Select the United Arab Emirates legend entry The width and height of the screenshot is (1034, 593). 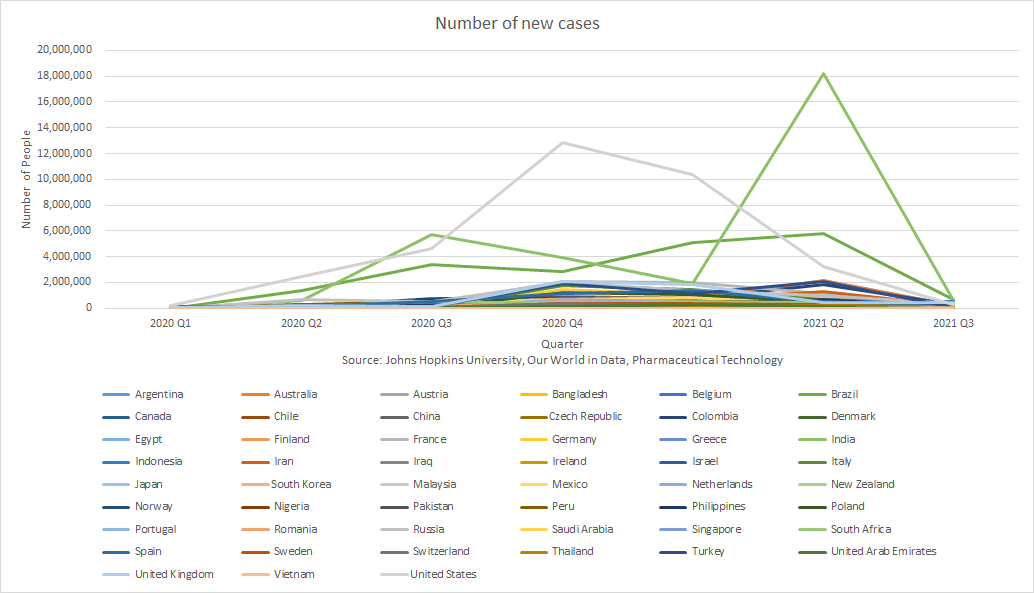point(883,551)
